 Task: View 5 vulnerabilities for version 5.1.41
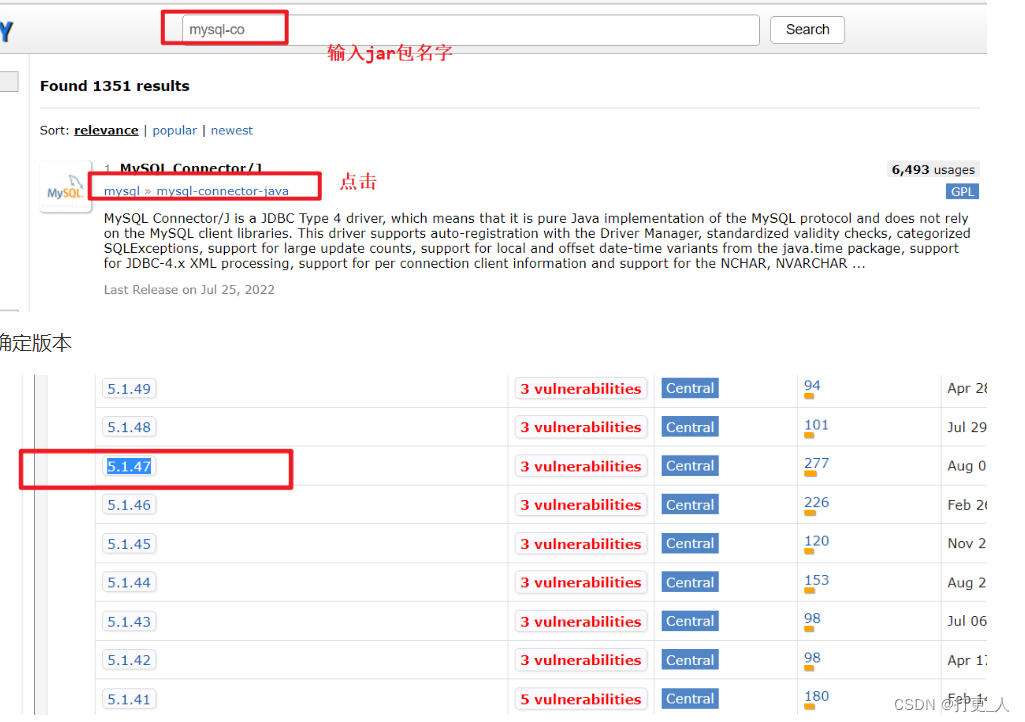[x=580, y=699]
